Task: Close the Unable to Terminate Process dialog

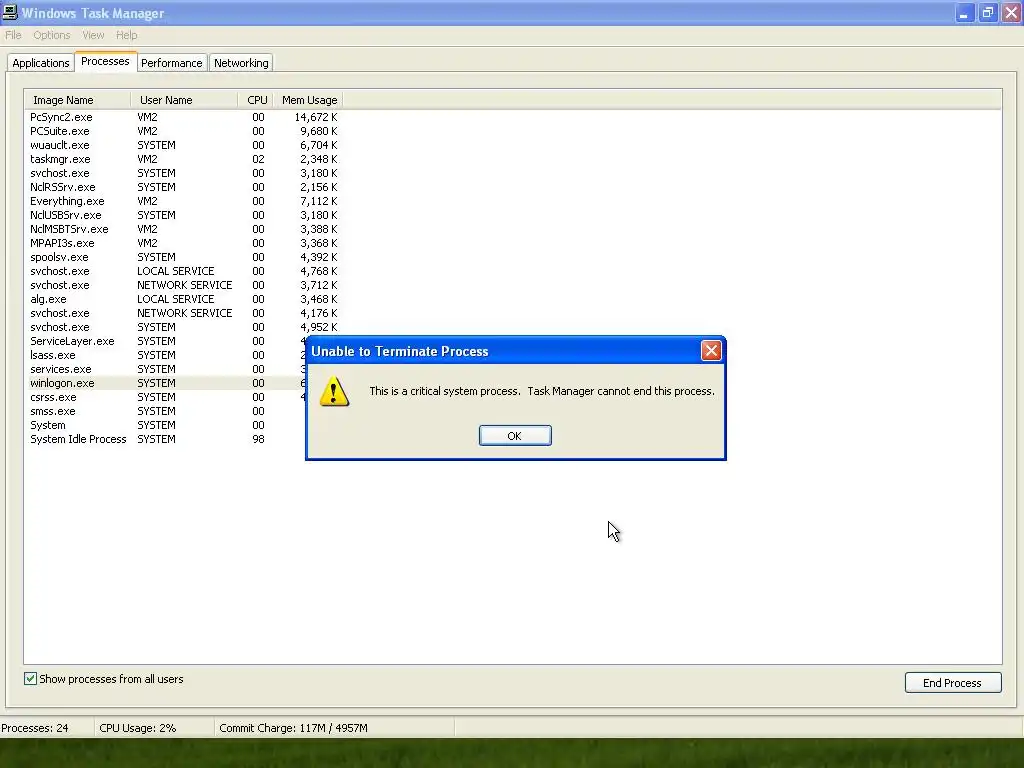Action: pyautogui.click(x=711, y=351)
